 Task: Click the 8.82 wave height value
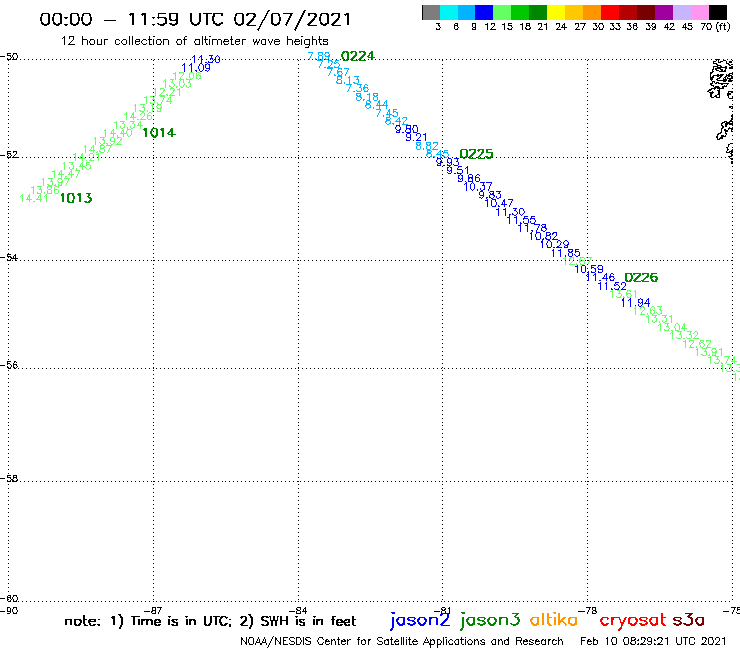point(427,146)
